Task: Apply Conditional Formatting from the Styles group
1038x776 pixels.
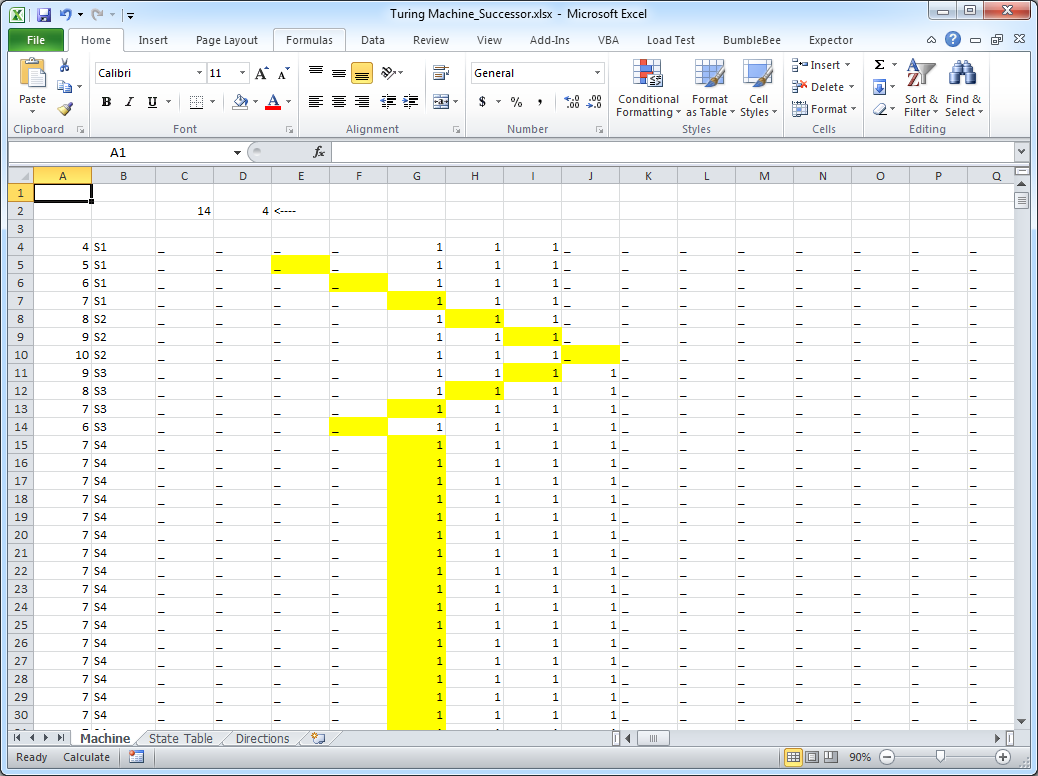Action: [647, 88]
